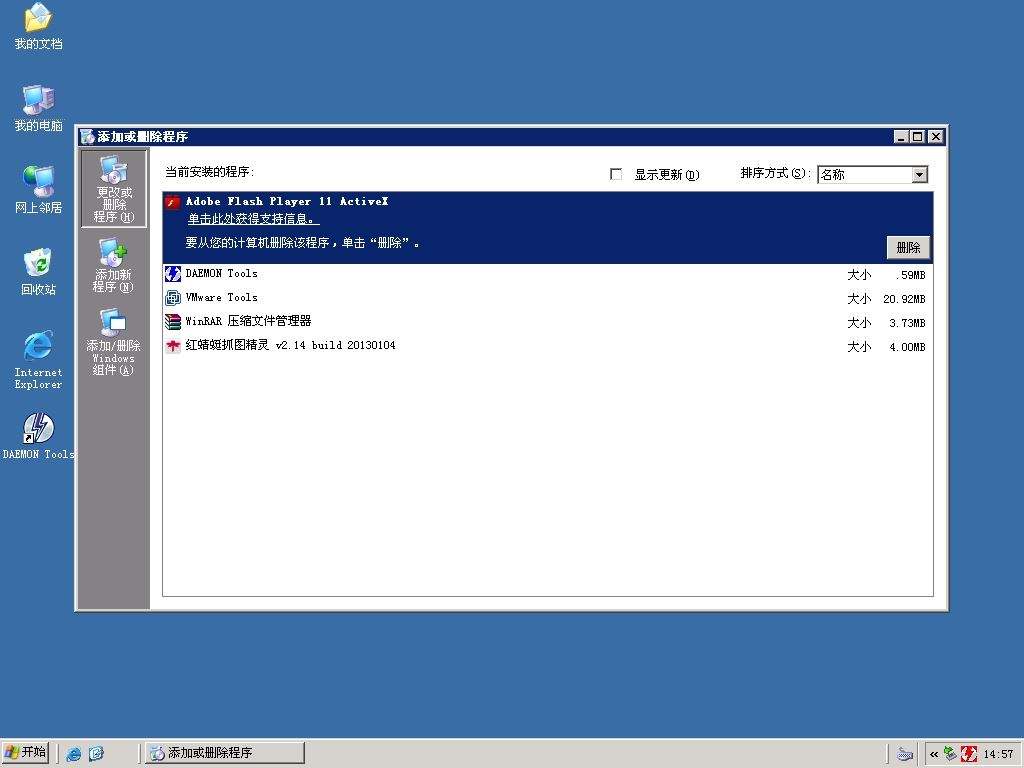
Task: Open the 添加新程序 sidebar panel
Action: click(113, 265)
